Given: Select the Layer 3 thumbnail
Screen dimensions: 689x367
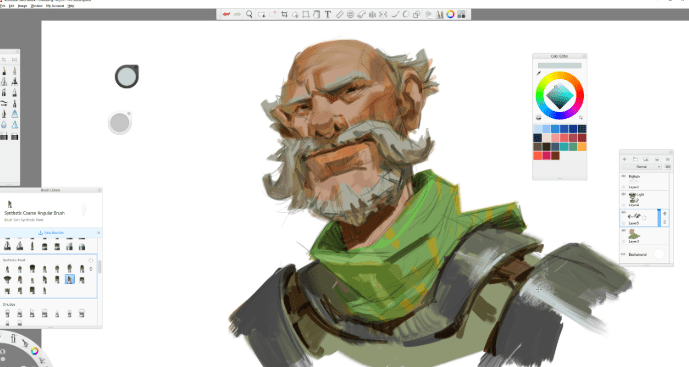Looking at the screenshot, I should pyautogui.click(x=633, y=234).
